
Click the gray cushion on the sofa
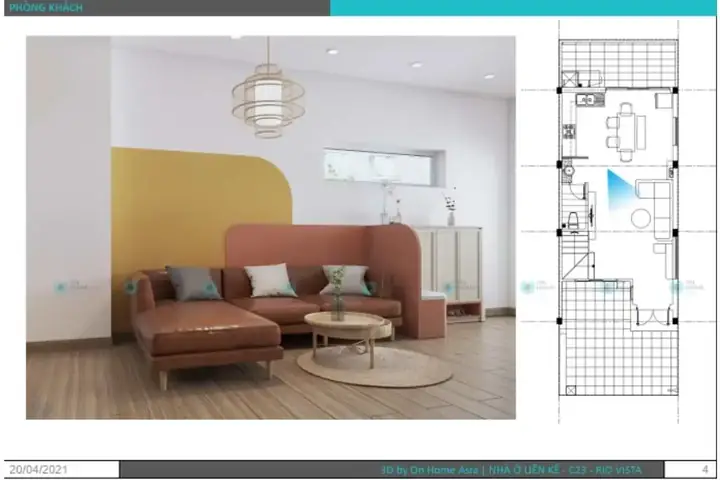(193, 283)
